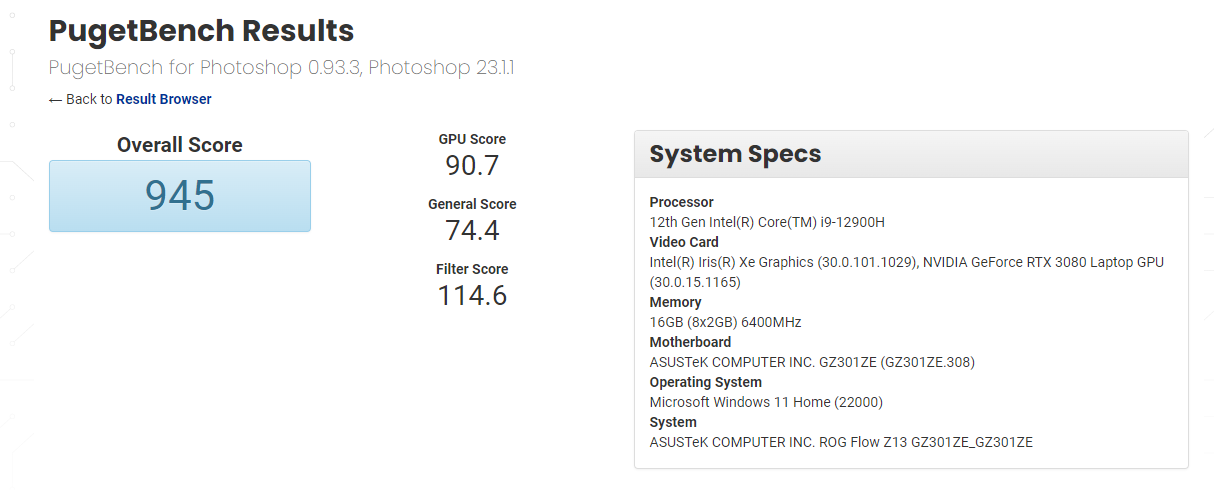
Task: Click the 114.6 filter score value
Action: click(x=472, y=295)
